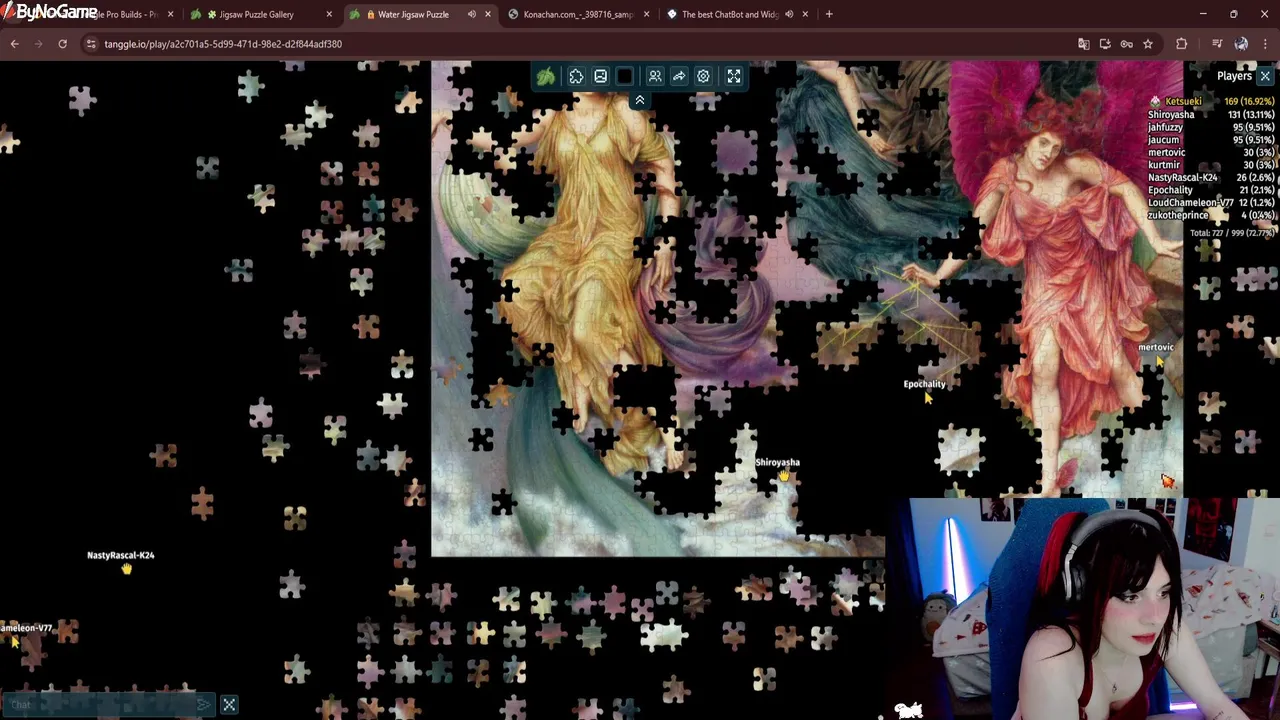Select player jahfuzzy in leaderboard

(1212, 127)
